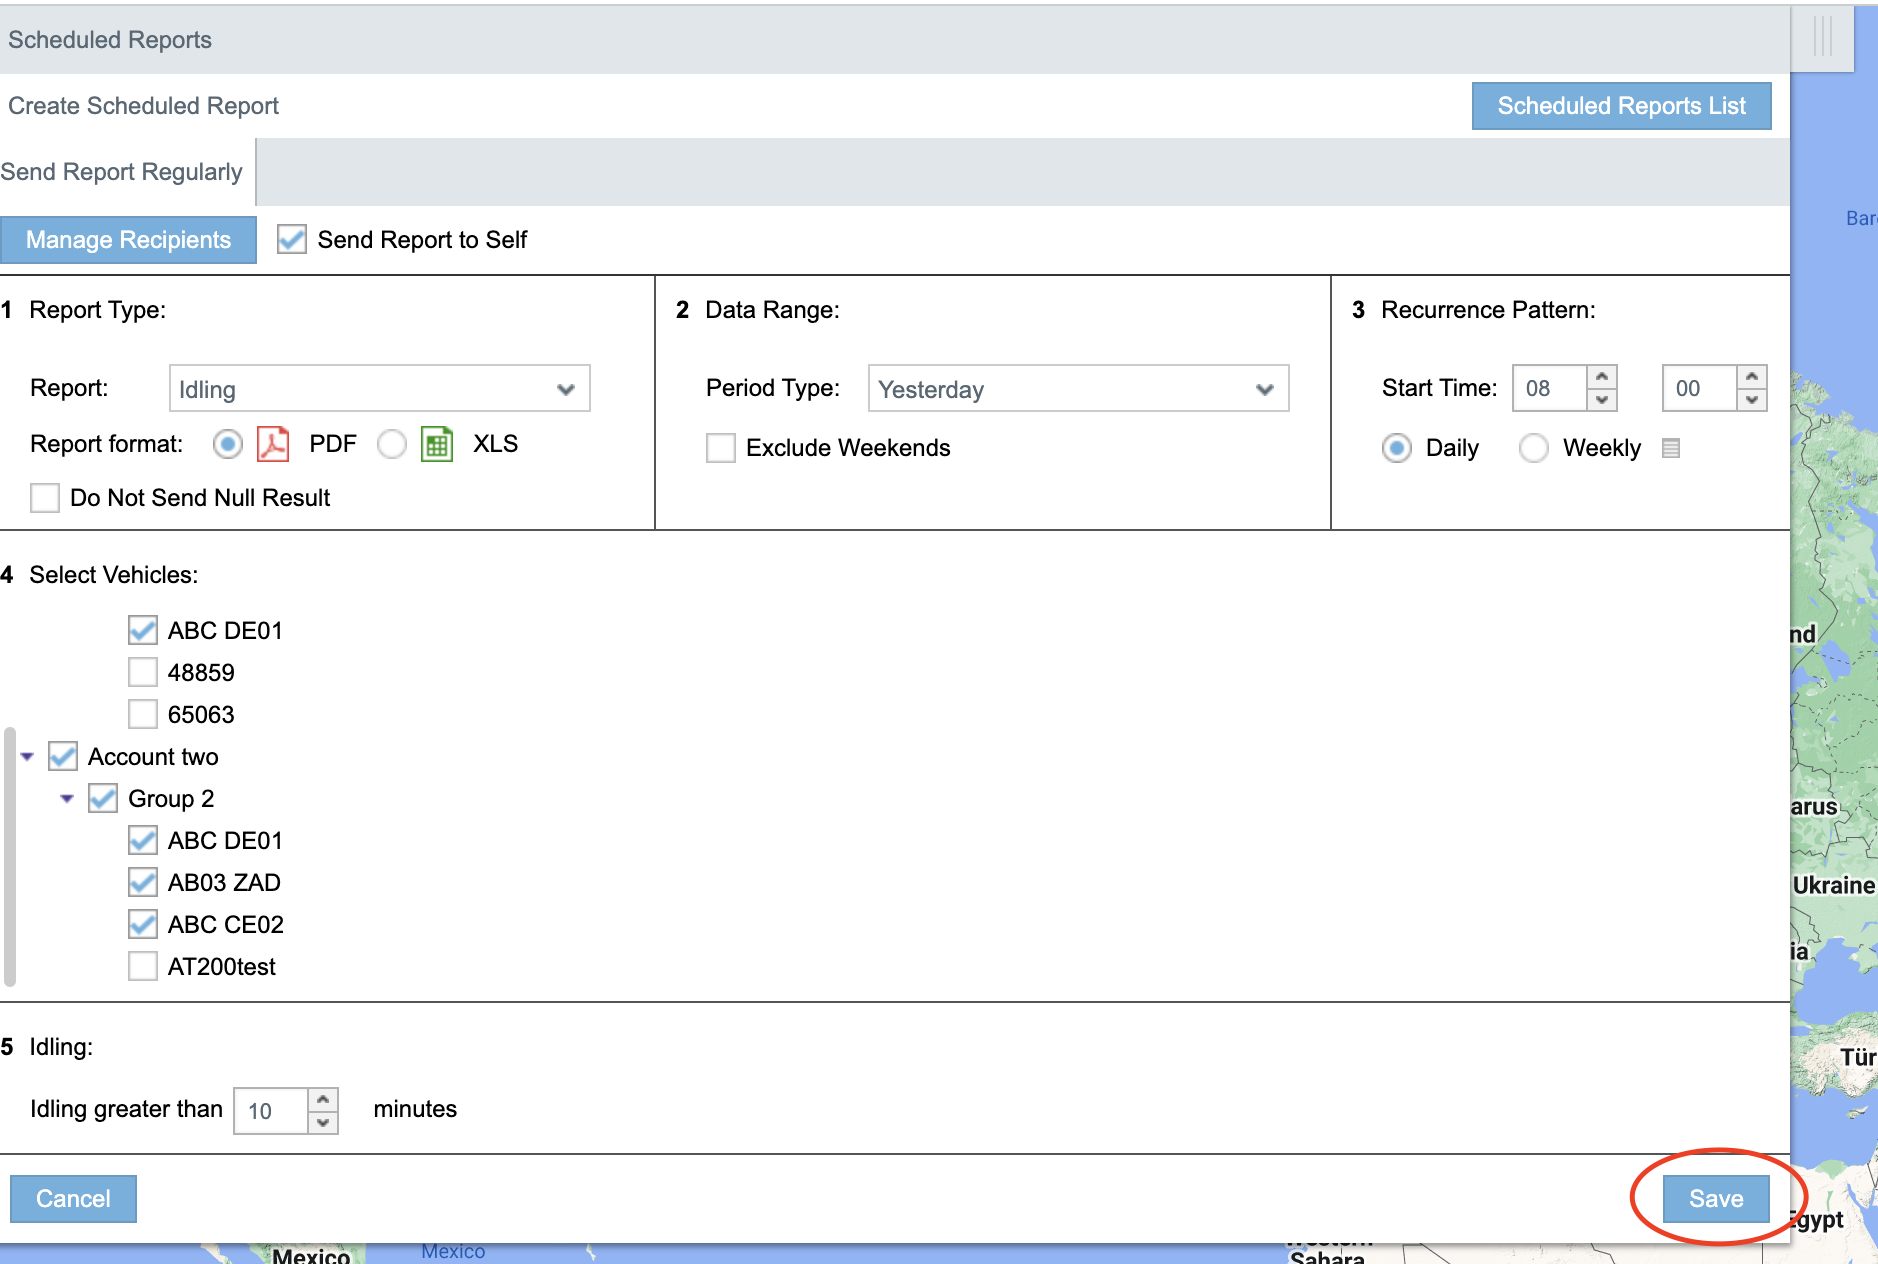Toggle Do Not Send Null Result

coord(45,498)
